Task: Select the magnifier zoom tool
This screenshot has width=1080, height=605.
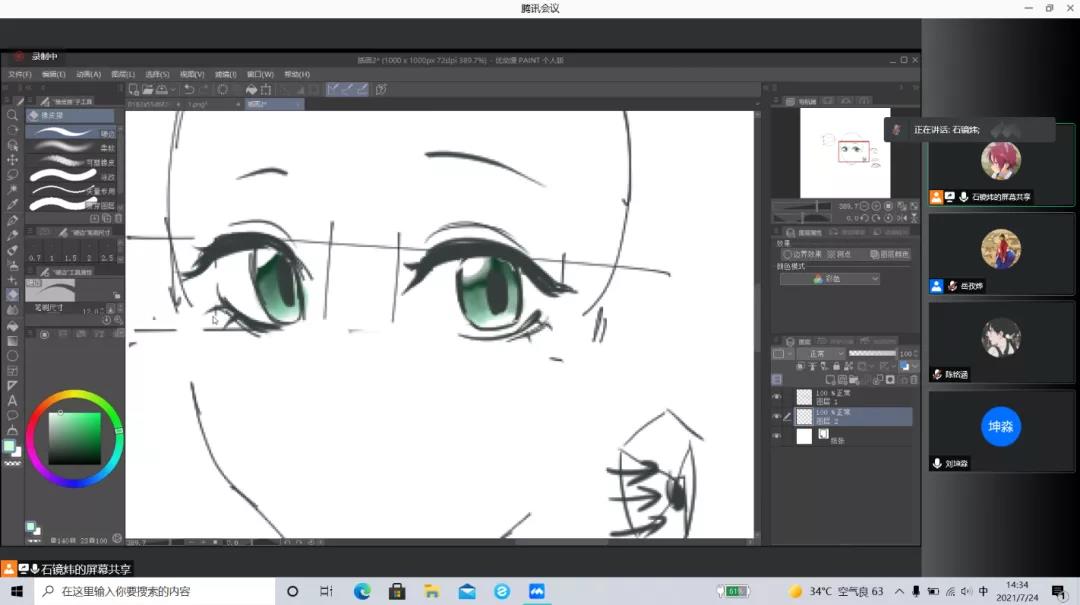Action: [12, 115]
